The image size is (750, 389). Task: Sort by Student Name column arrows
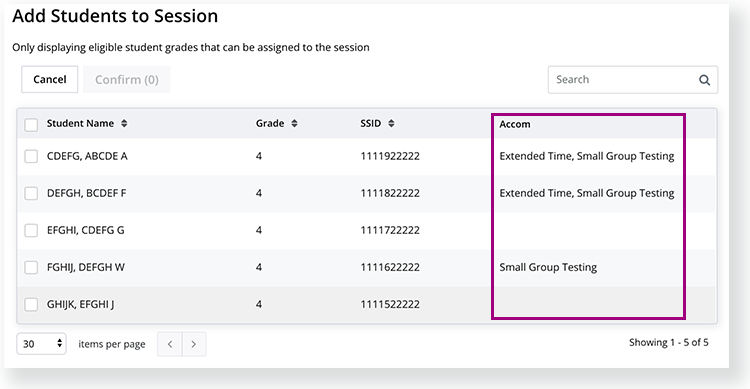(x=124, y=123)
